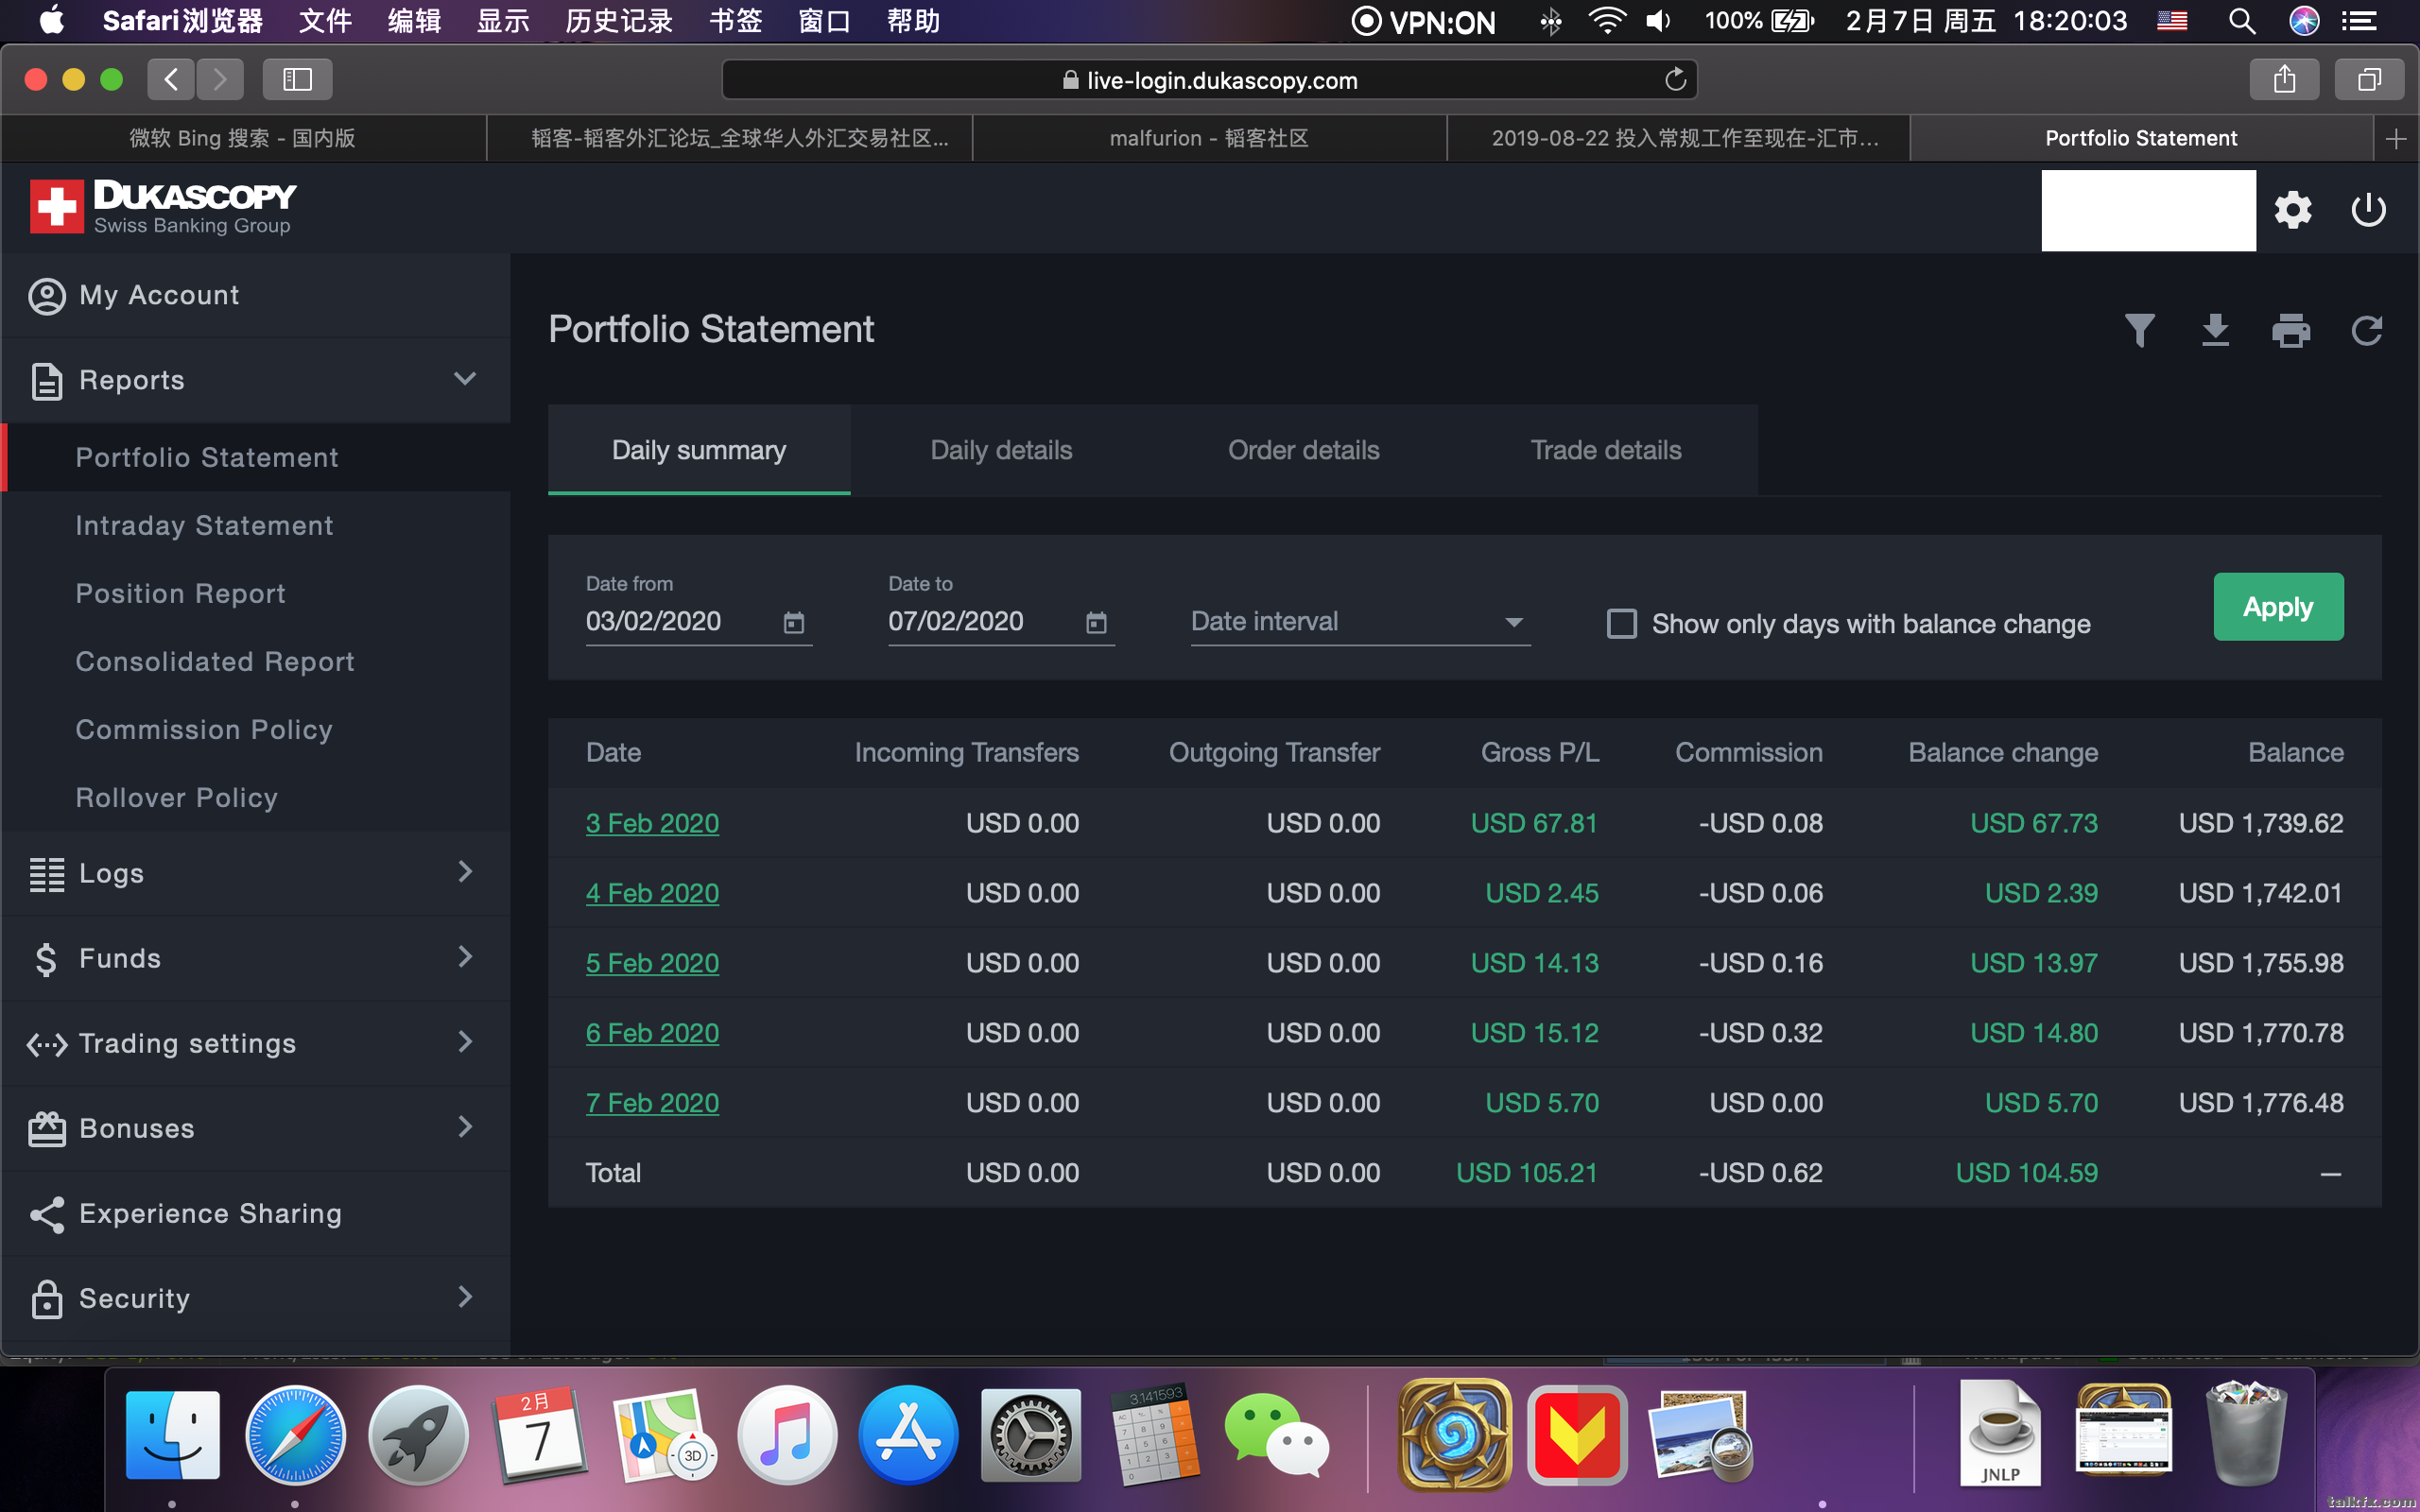Viewport: 2420px width, 1512px height.
Task: Open App Store from the dock
Action: (x=908, y=1435)
